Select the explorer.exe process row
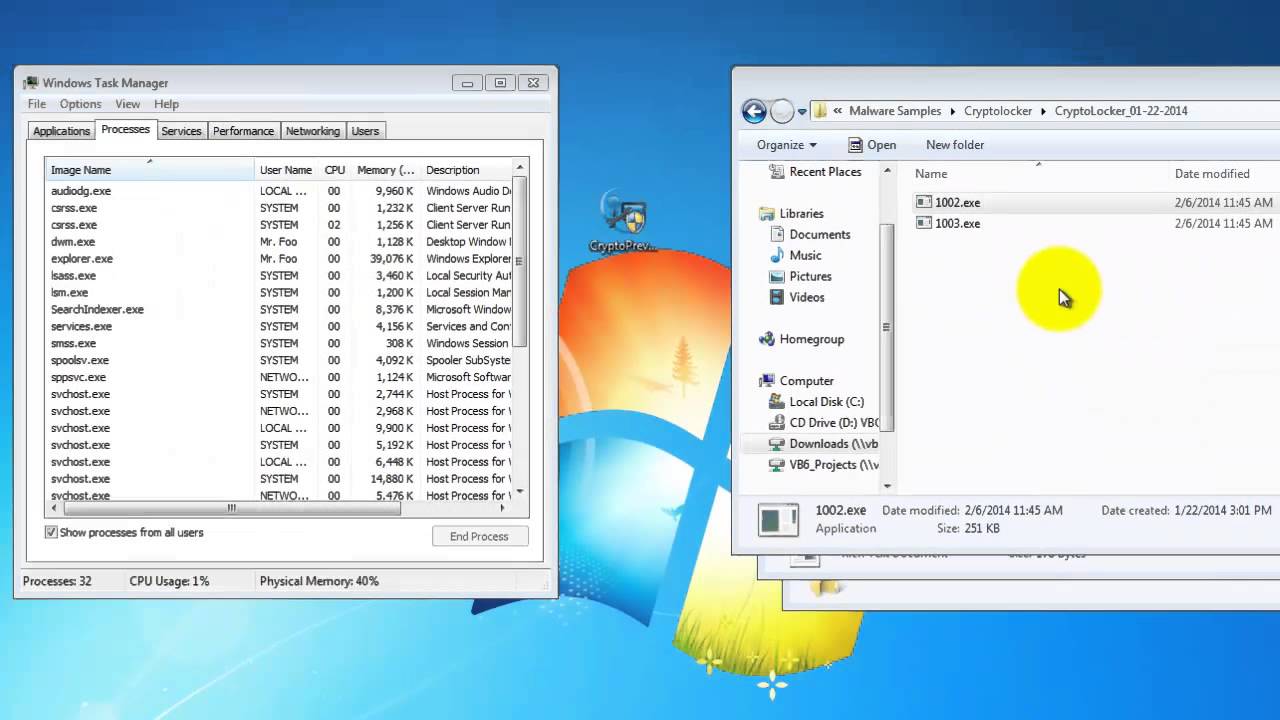This screenshot has width=1280, height=720. 279,259
